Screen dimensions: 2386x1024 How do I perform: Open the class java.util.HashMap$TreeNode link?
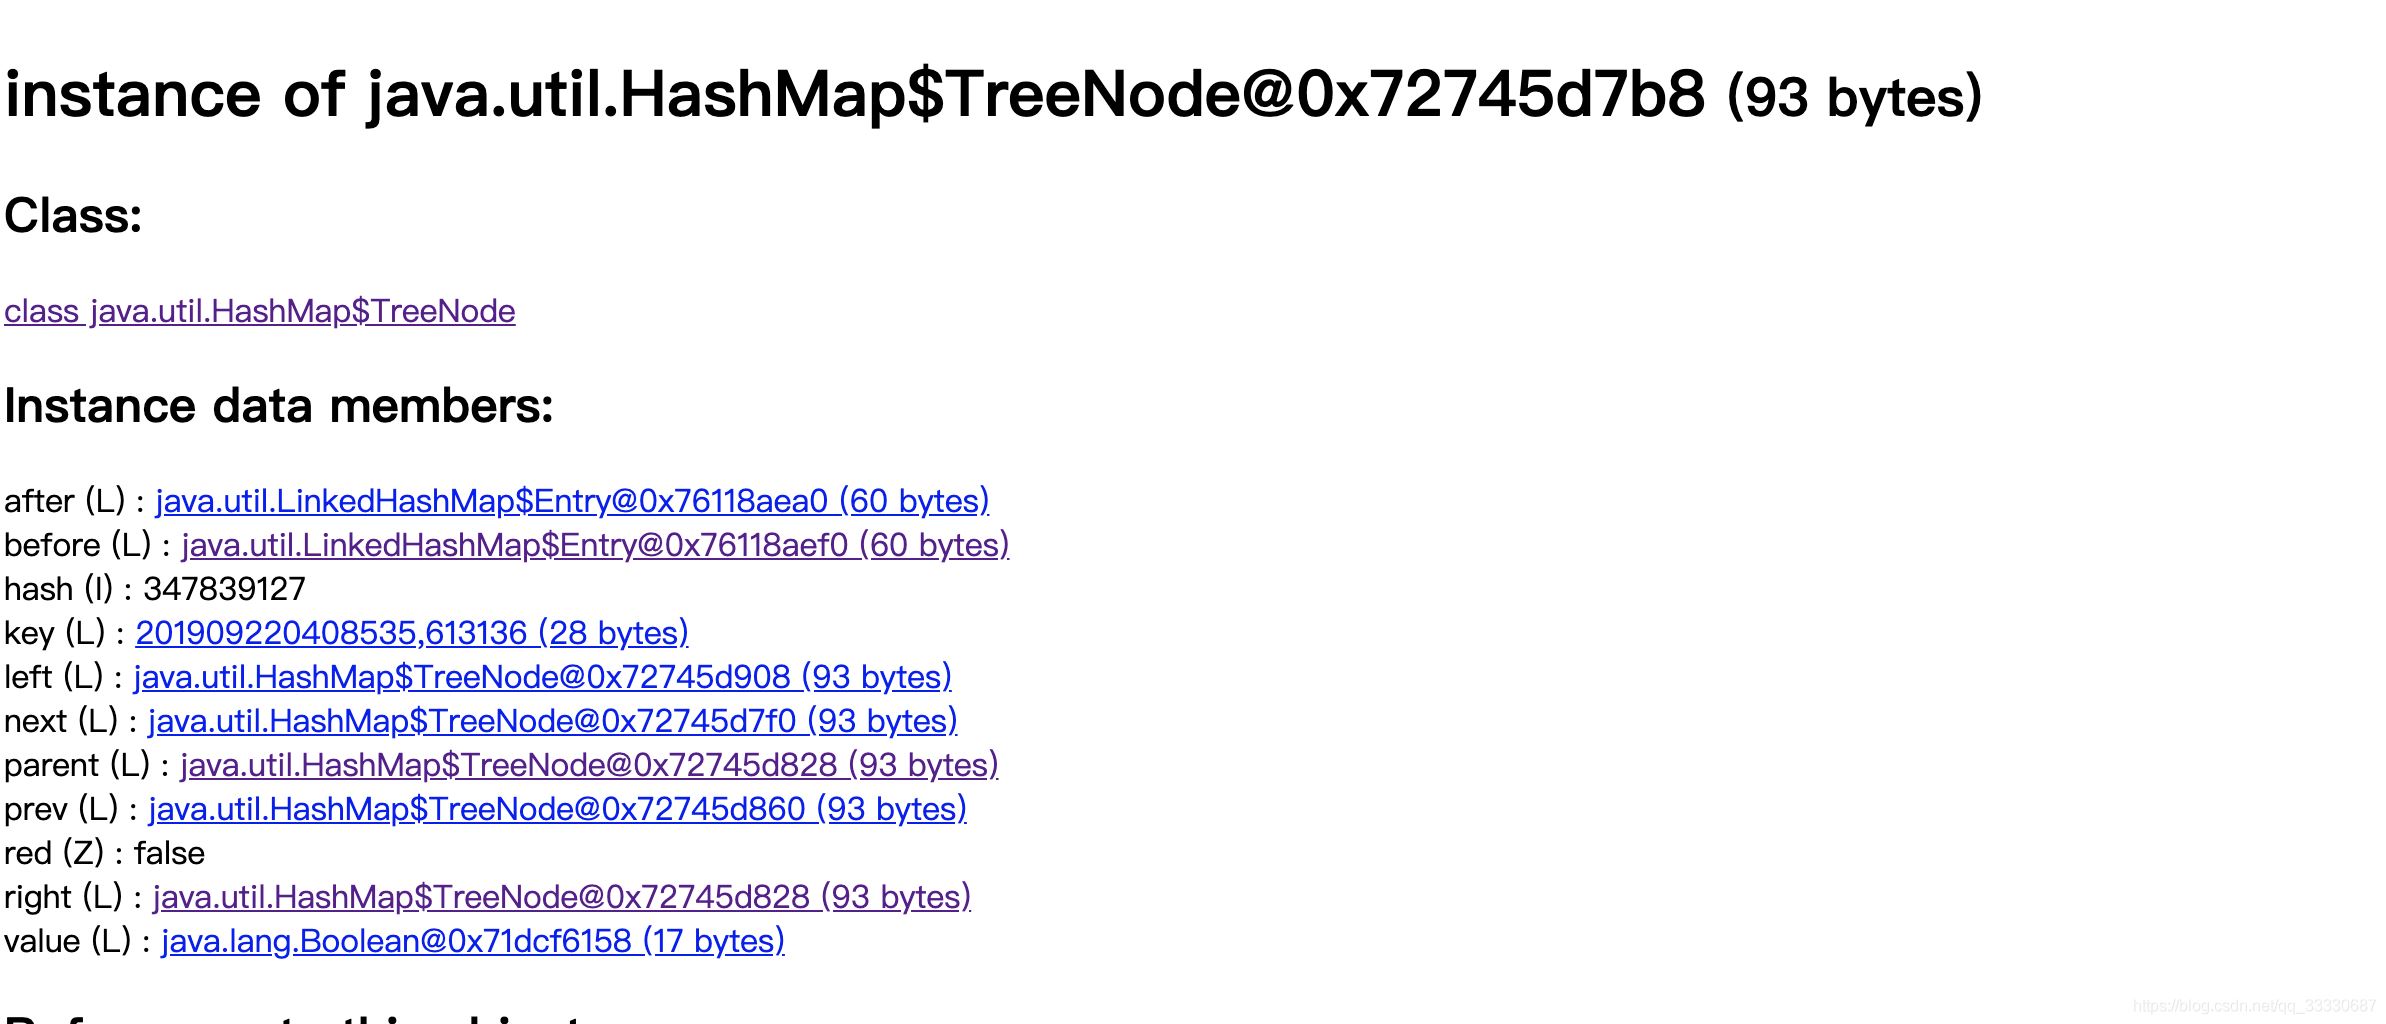pos(259,311)
